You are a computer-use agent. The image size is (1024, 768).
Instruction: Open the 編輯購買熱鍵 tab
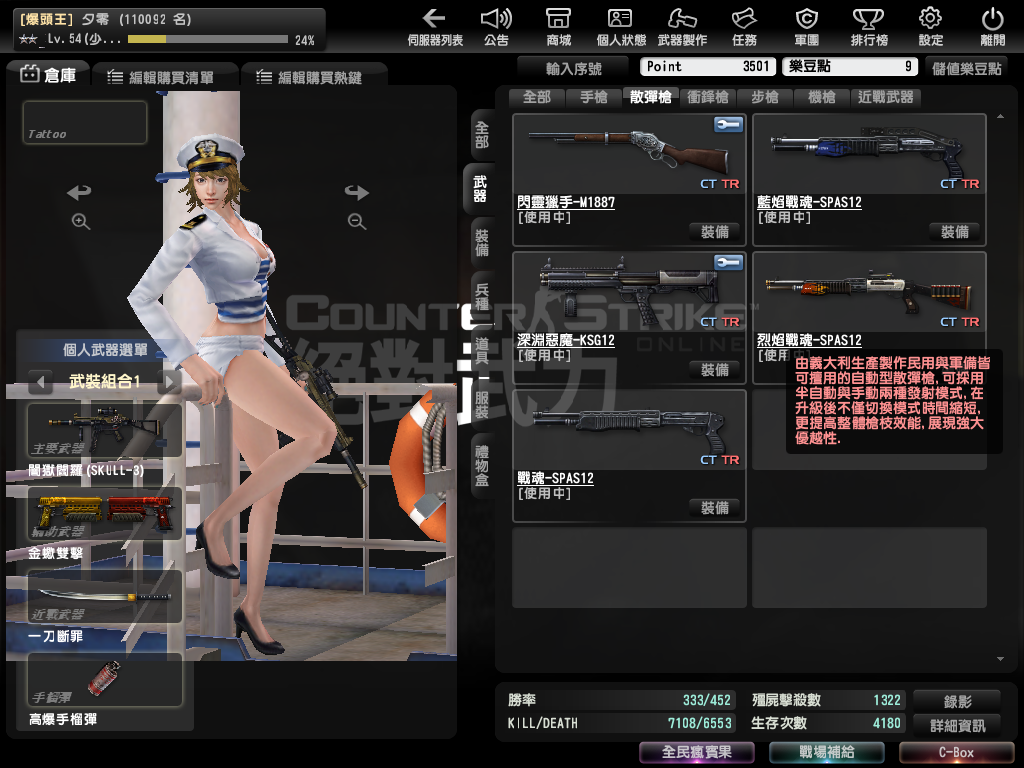pyautogui.click(x=314, y=78)
